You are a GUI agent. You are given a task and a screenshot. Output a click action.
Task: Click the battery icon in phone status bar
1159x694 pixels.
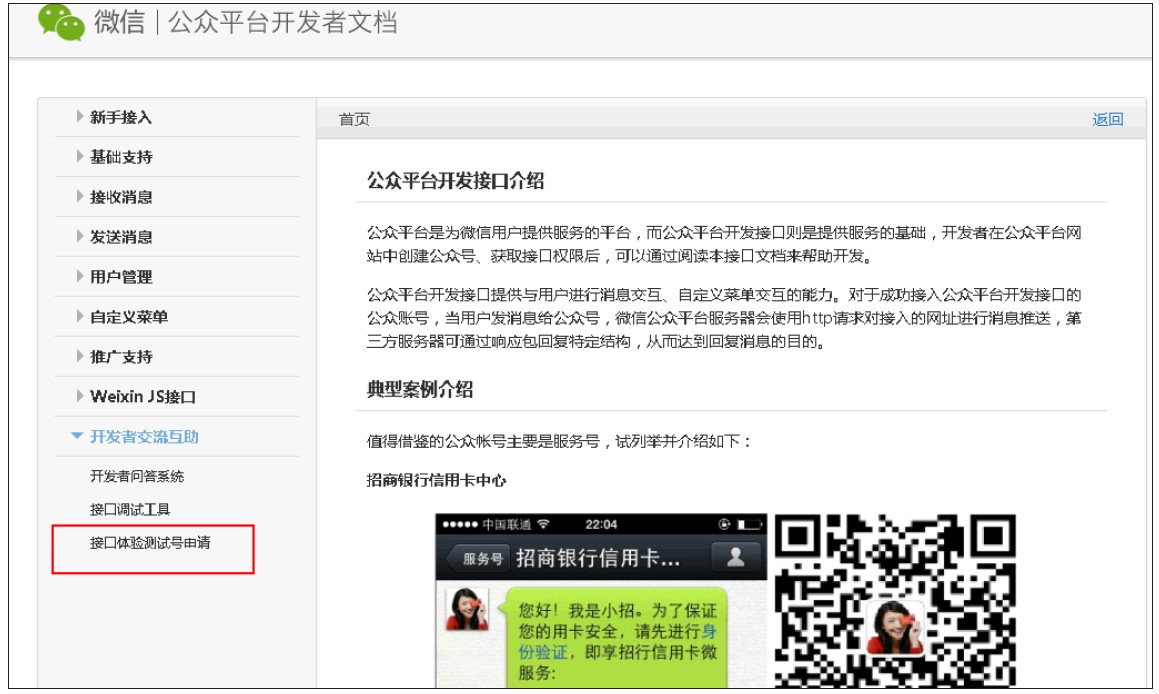pyautogui.click(x=749, y=525)
